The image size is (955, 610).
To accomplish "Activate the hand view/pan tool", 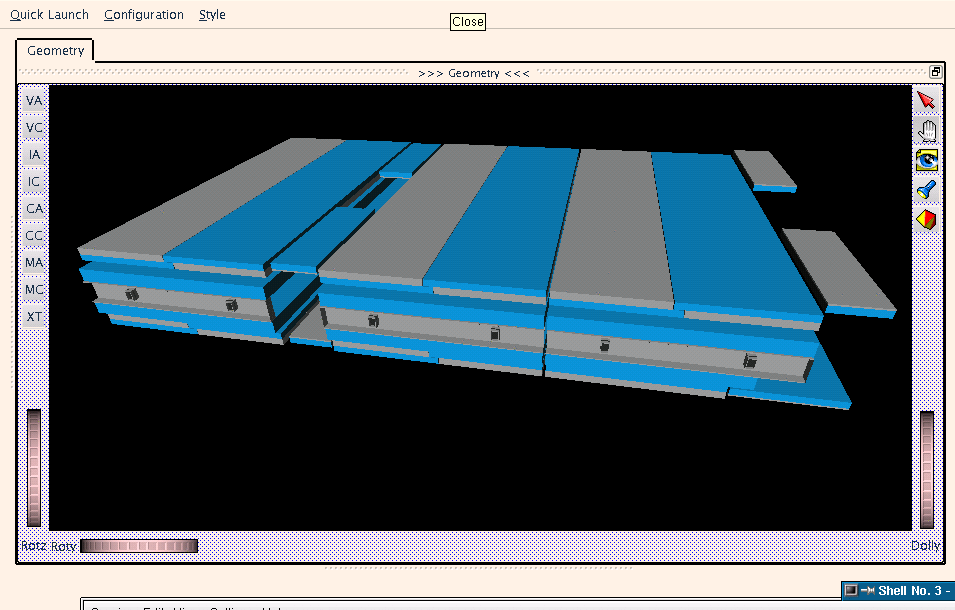I will [926, 131].
